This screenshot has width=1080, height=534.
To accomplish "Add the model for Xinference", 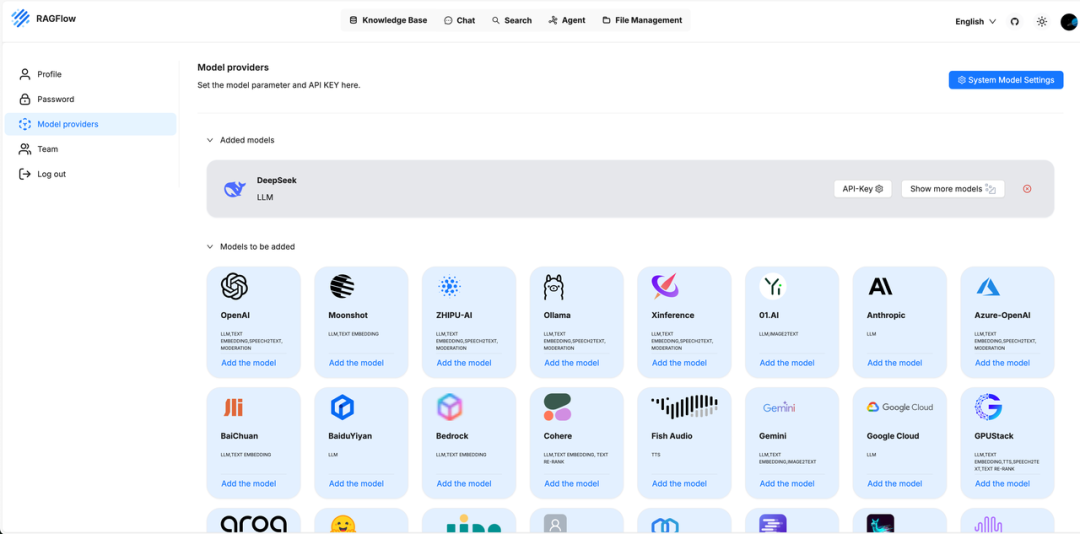I will [x=679, y=362].
